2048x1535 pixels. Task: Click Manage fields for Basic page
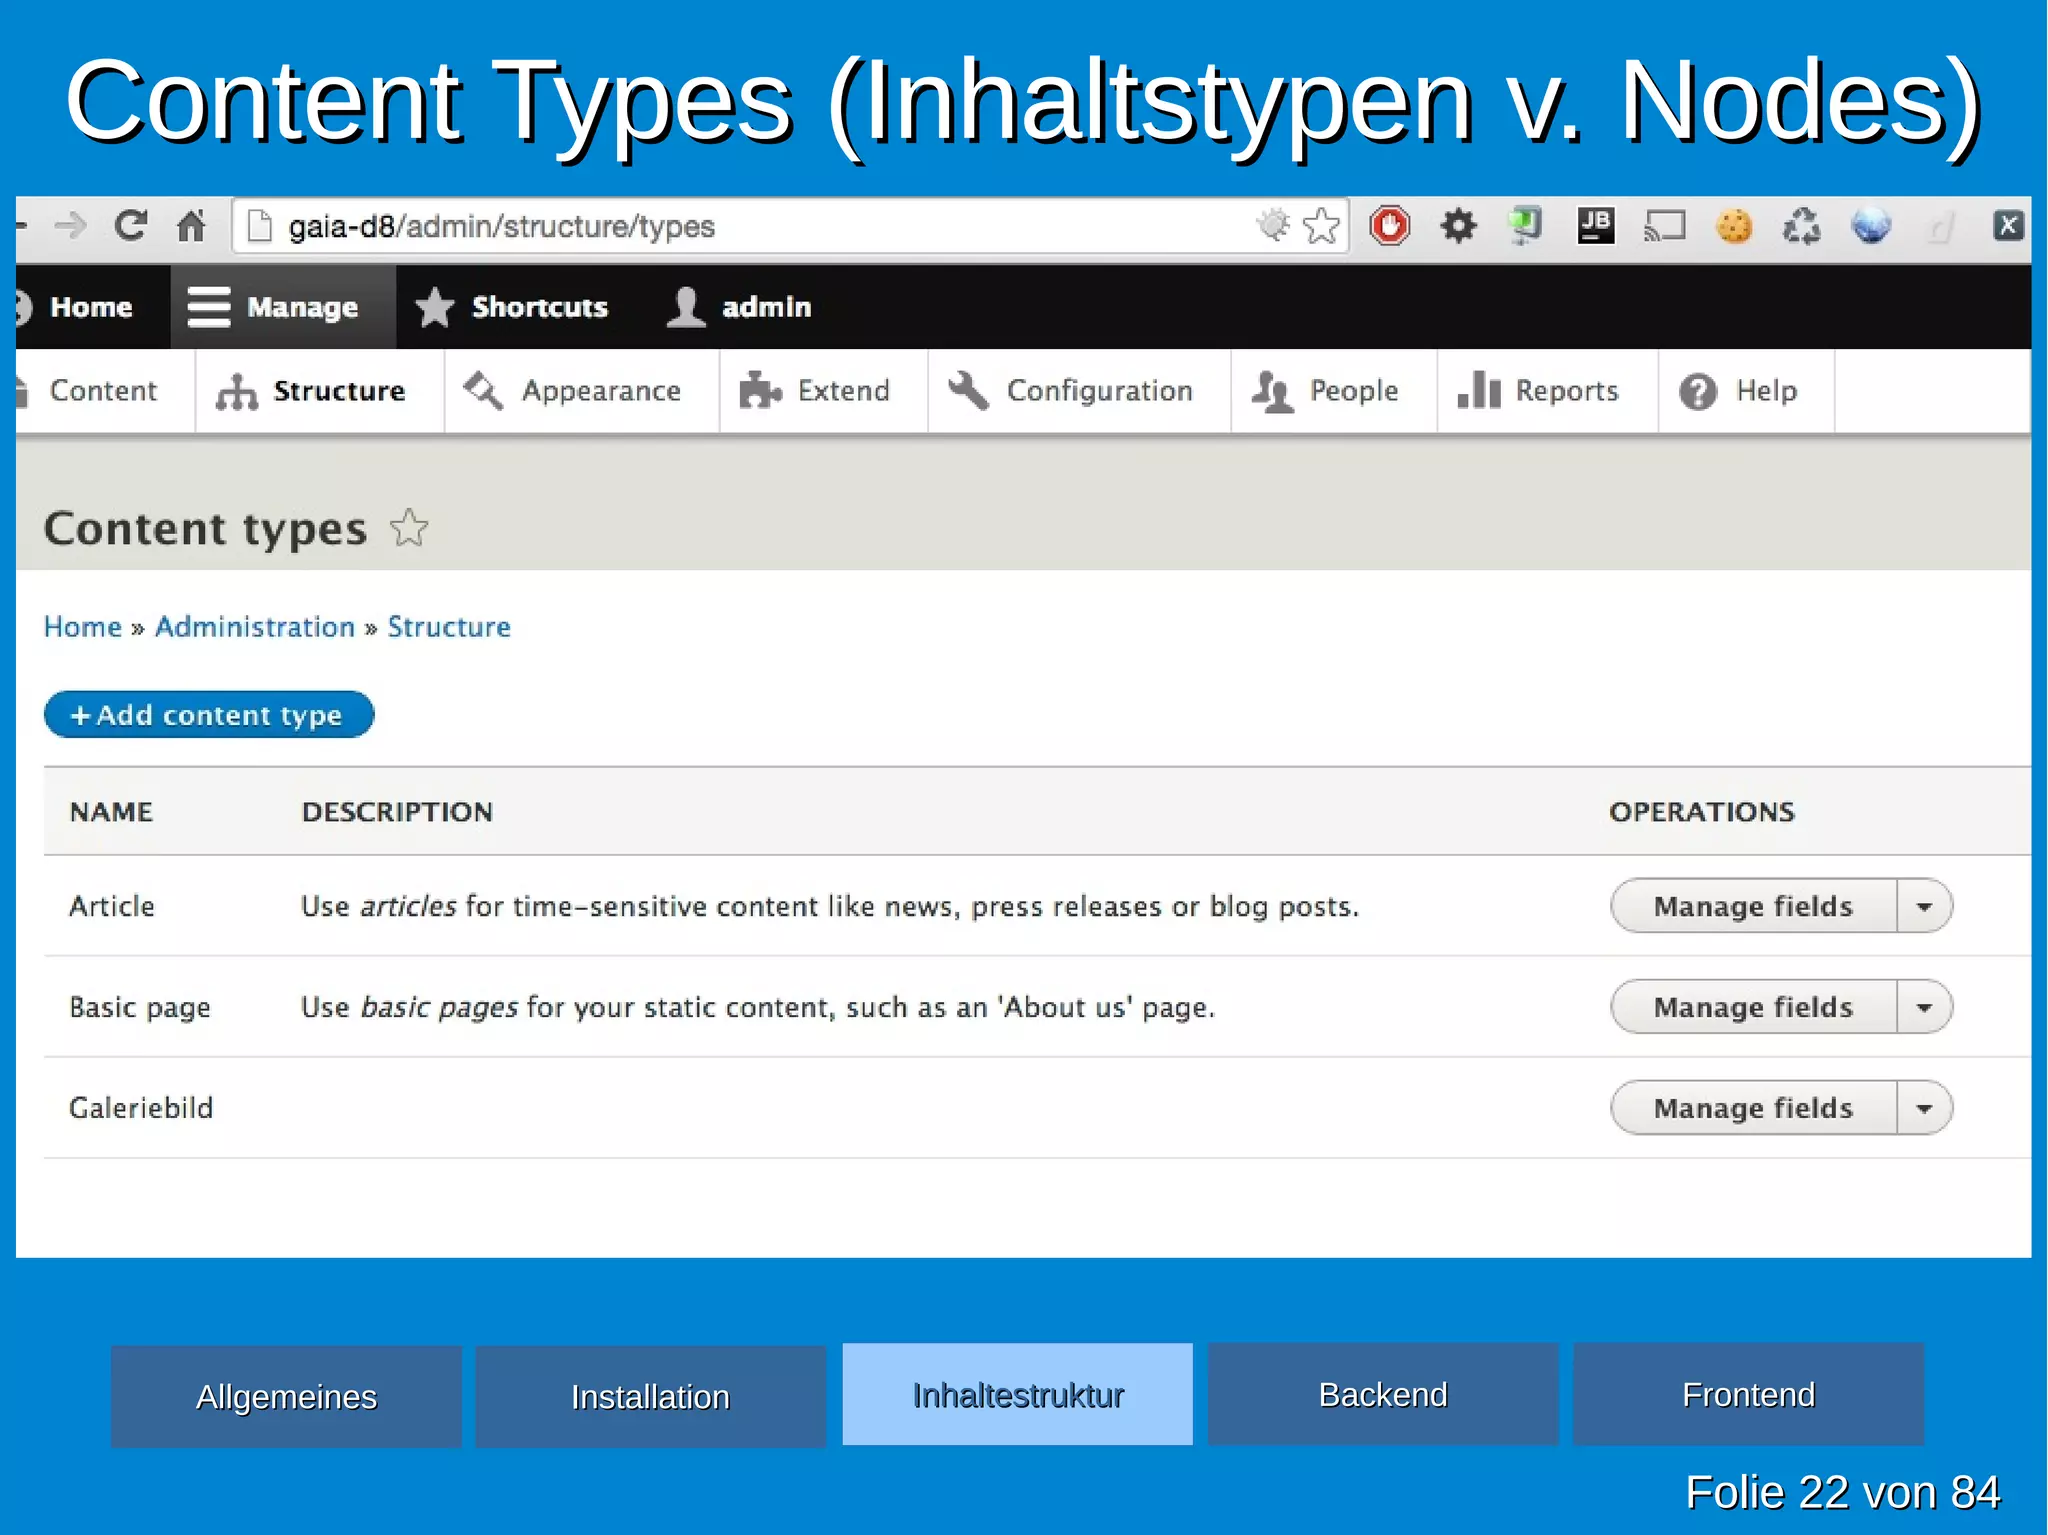[x=1753, y=1007]
